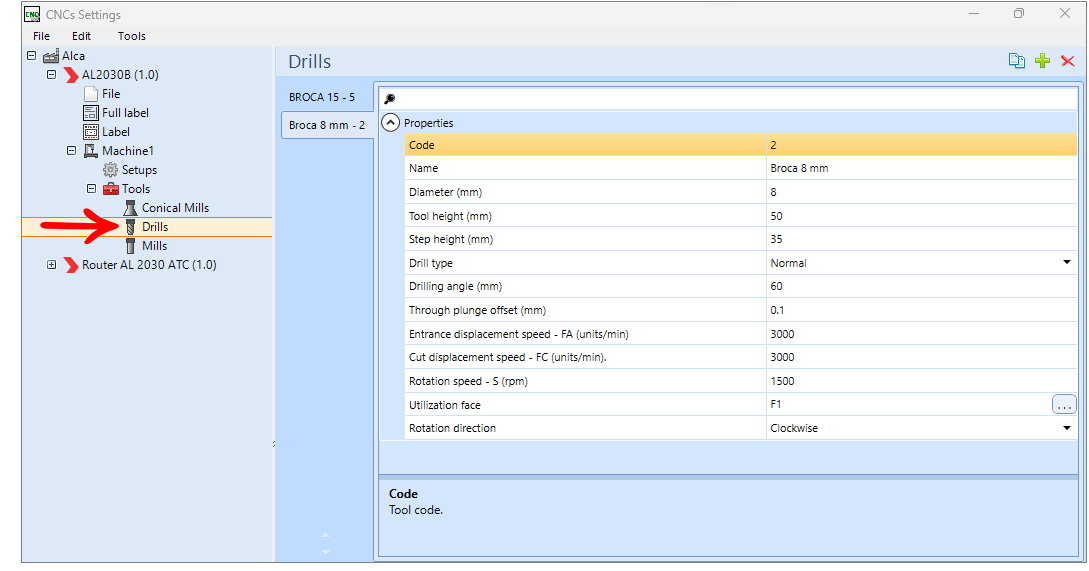Click the Setups gear icon
Viewport: 1089px width, 571px height.
pos(110,169)
